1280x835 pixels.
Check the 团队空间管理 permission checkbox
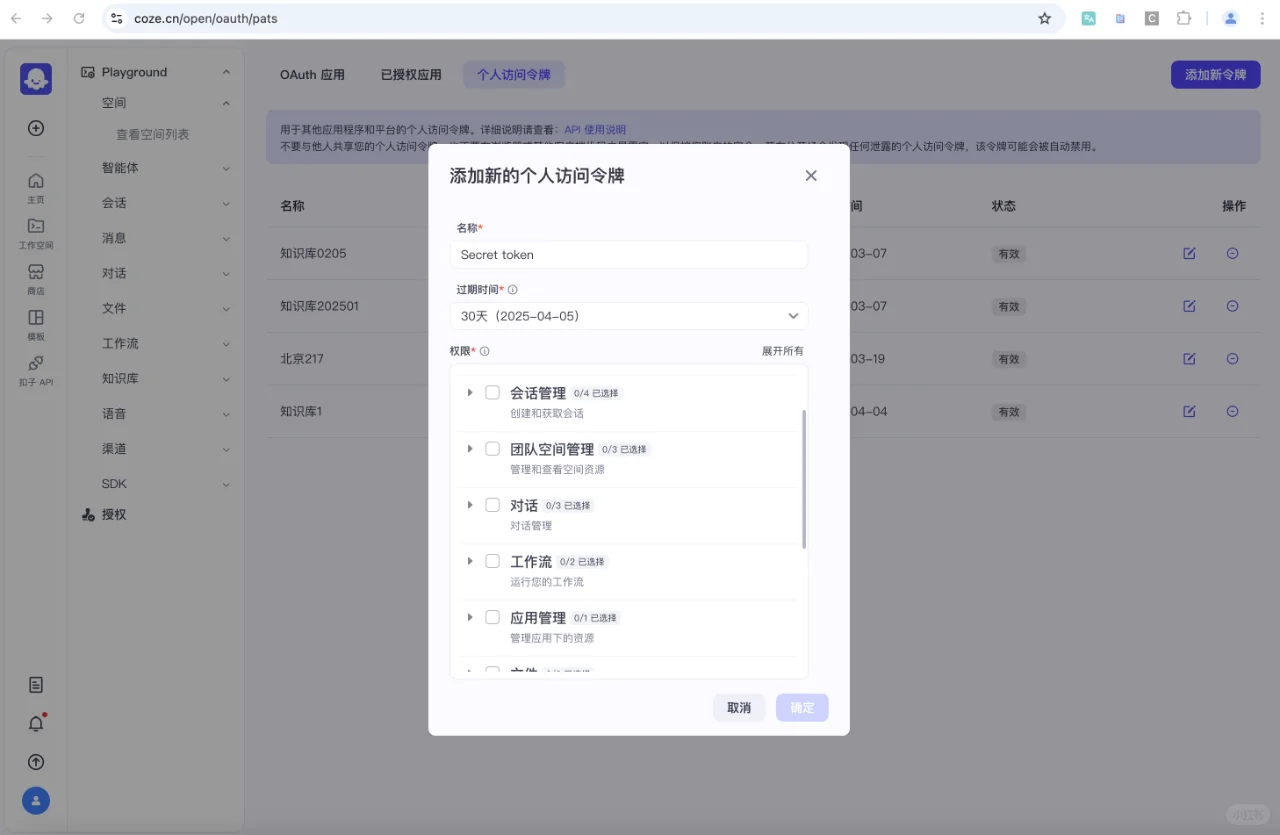pyautogui.click(x=492, y=448)
